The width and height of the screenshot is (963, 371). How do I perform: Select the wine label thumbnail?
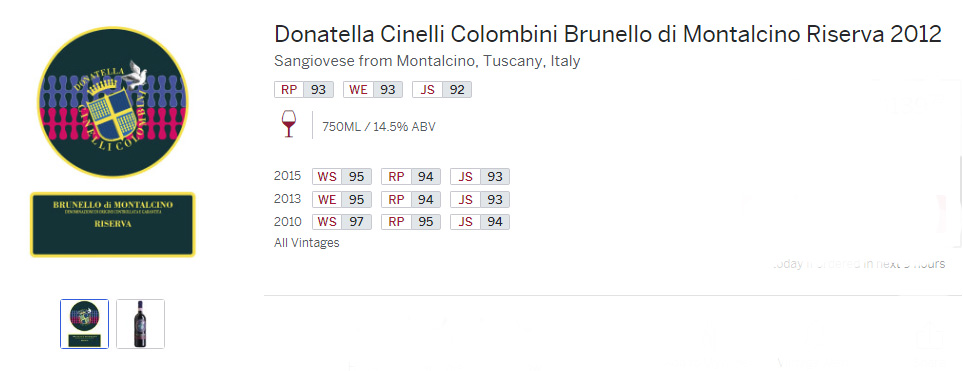tap(85, 324)
